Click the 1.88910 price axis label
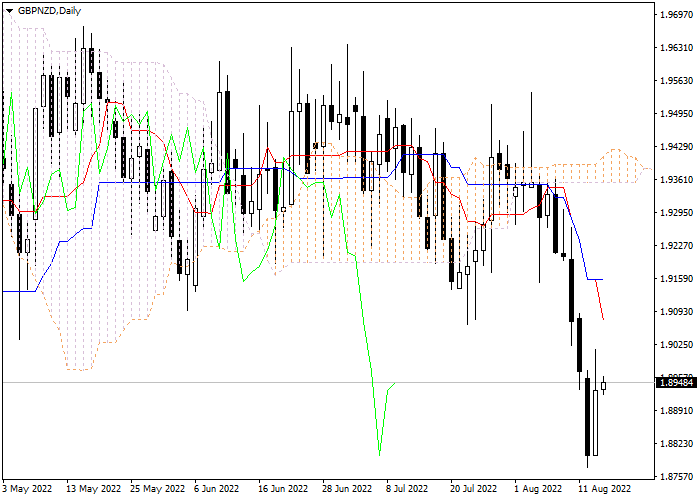This screenshot has height=500, width=700. [676, 411]
